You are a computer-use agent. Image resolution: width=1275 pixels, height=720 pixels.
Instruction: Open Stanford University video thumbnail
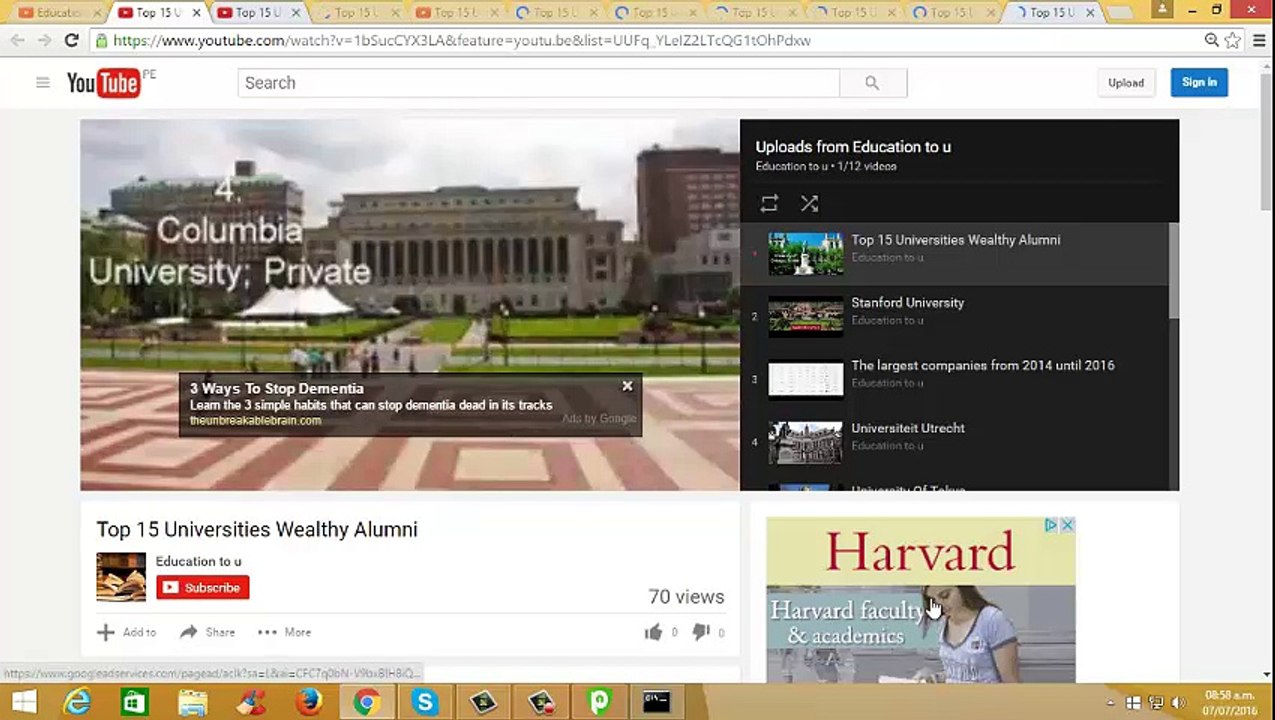click(805, 317)
